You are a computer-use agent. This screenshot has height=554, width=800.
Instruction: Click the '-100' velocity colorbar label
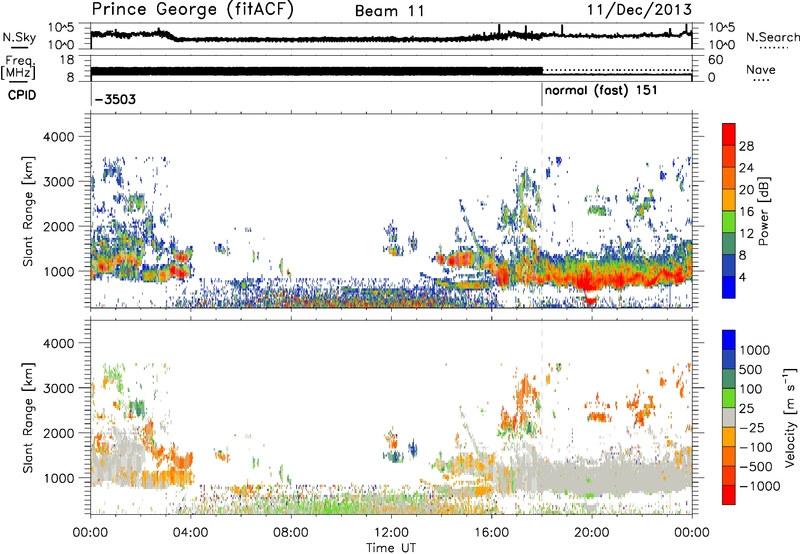tap(756, 447)
